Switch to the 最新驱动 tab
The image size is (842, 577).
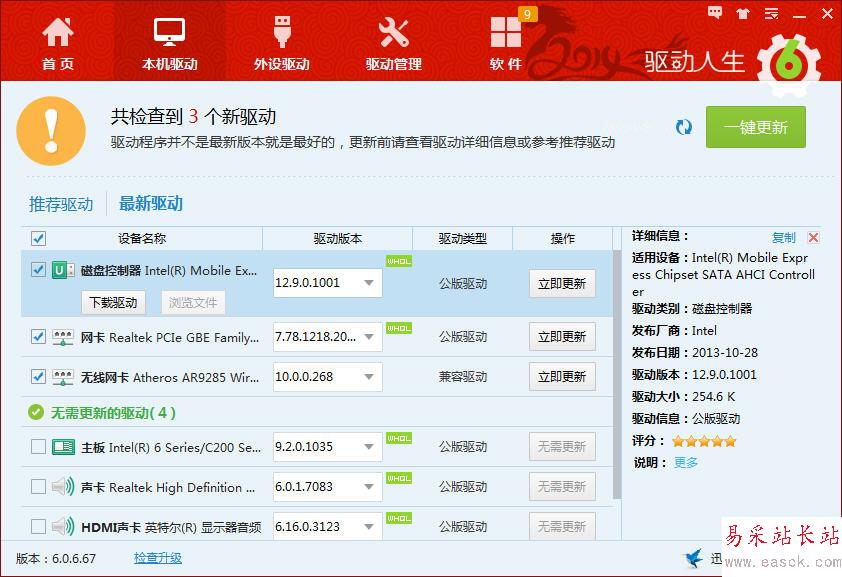[151, 203]
